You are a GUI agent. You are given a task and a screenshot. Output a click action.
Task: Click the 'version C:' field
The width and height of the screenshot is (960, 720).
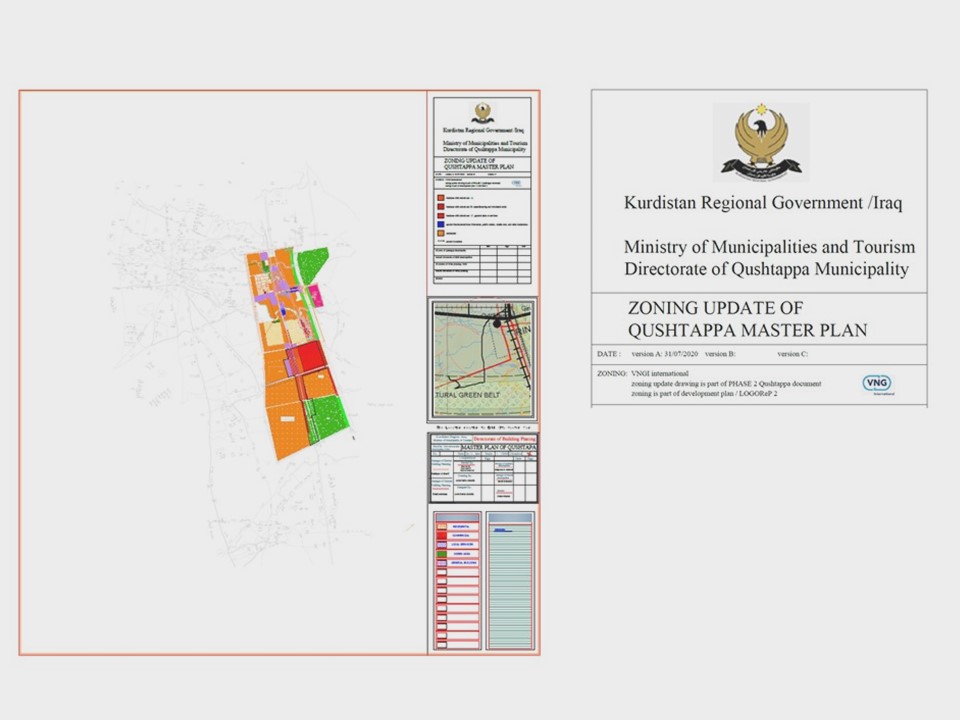tap(792, 354)
